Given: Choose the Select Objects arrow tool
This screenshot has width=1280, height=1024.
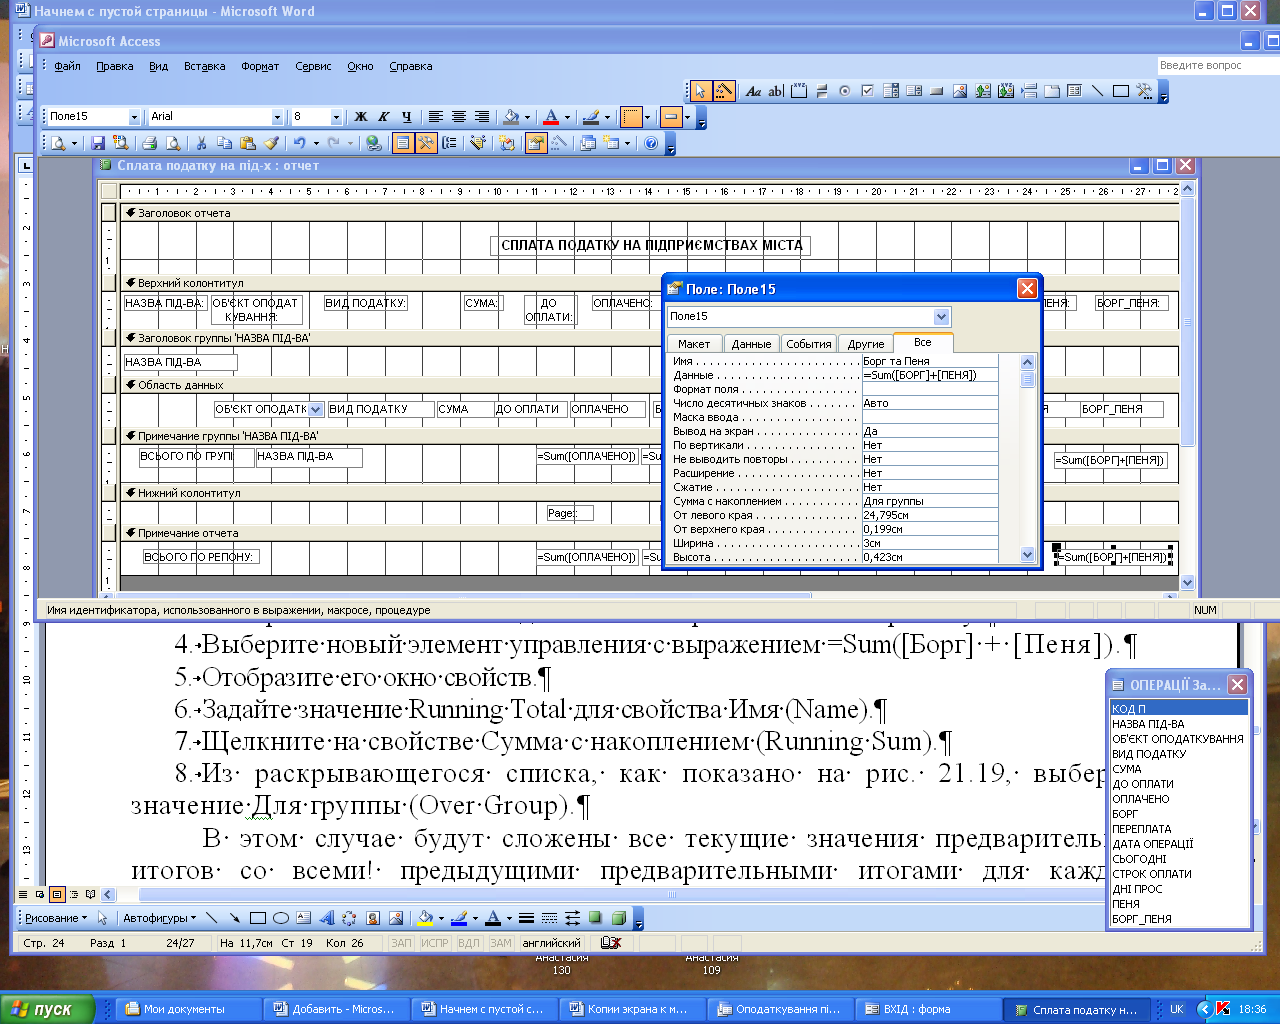Looking at the screenshot, I should pyautogui.click(x=701, y=91).
